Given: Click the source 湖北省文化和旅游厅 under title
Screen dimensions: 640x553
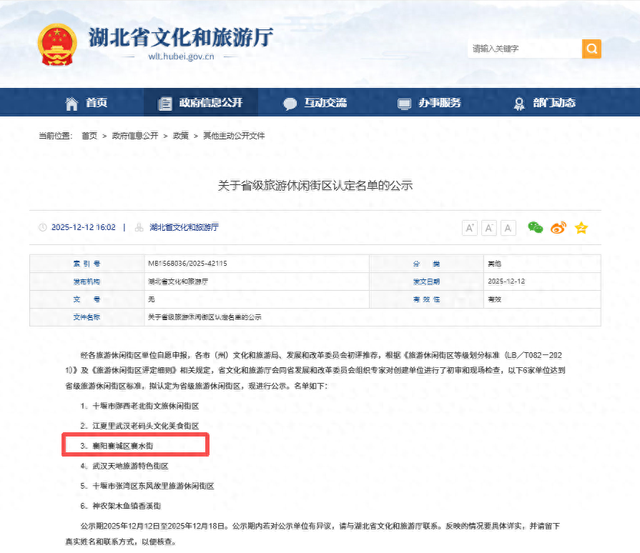Looking at the screenshot, I should coord(184,227).
